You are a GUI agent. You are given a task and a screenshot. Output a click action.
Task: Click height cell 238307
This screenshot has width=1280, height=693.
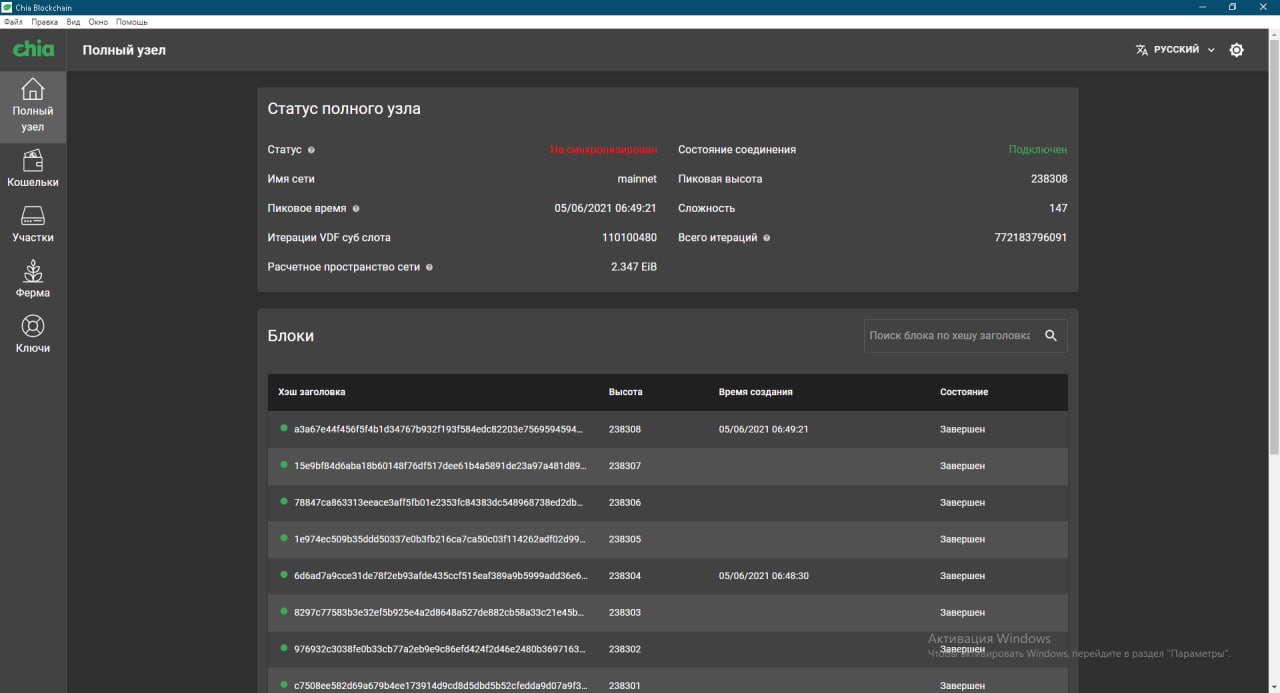click(x=625, y=466)
